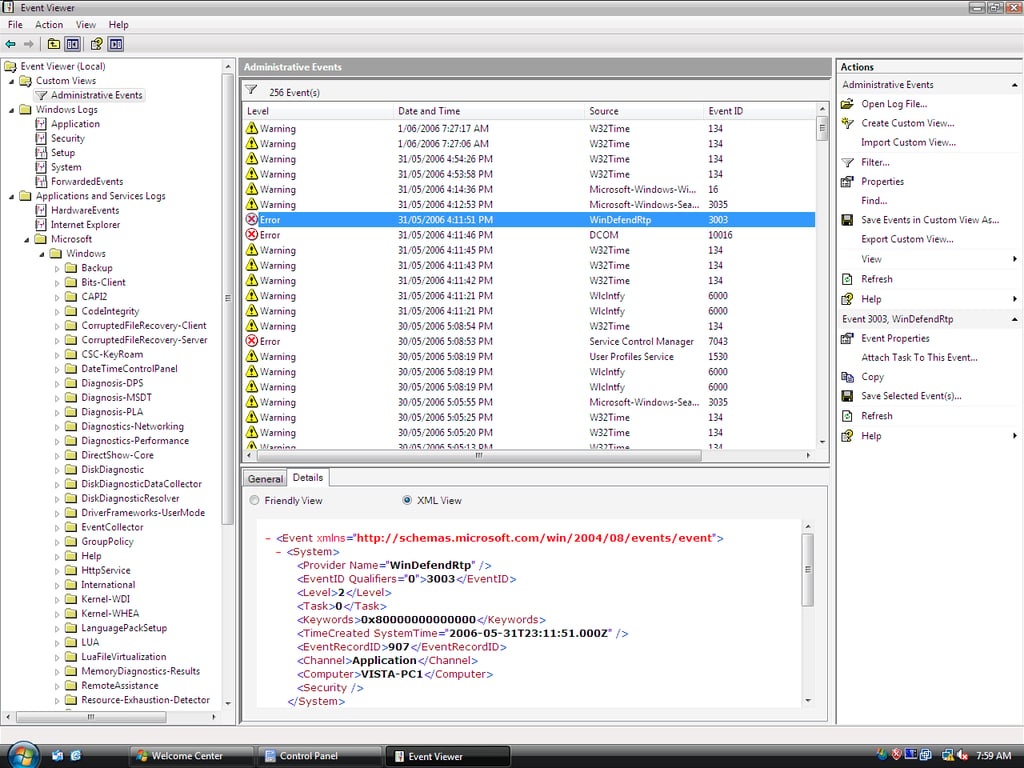The image size is (1024, 768).
Task: Toggle the Show/Hide Console Tree toolbar icon
Action: pyautogui.click(x=72, y=44)
